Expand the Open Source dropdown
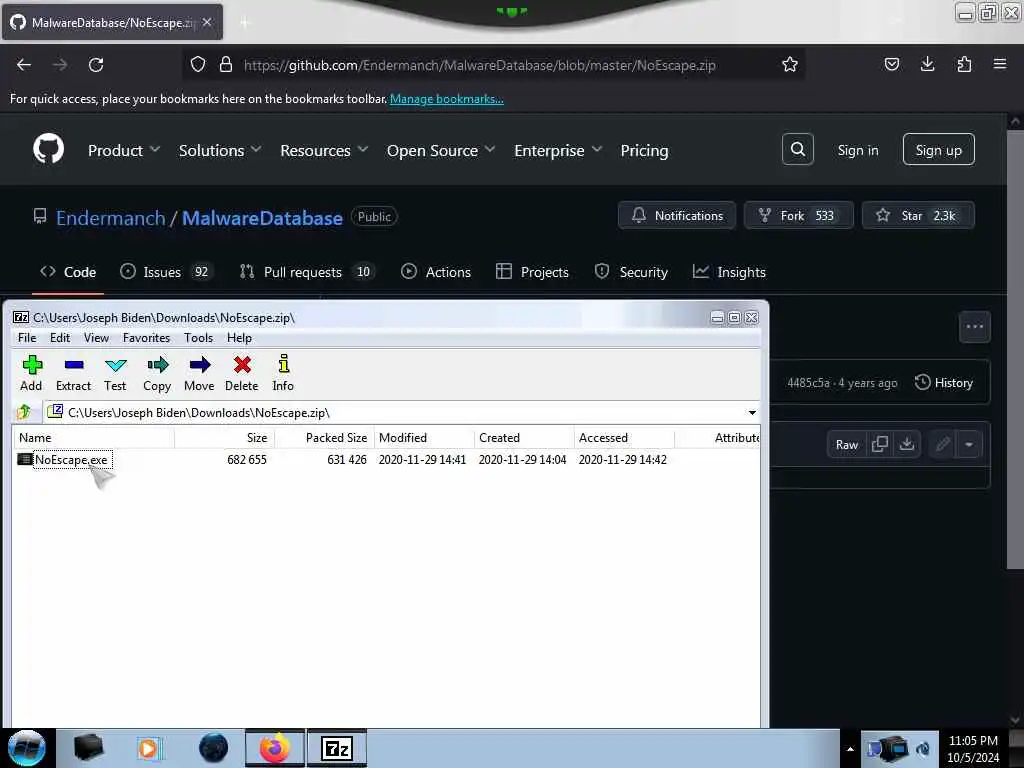The width and height of the screenshot is (1024, 768). (441, 150)
